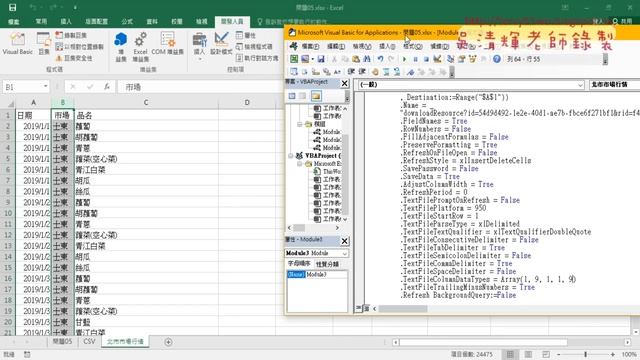Switch to the 常用 home ribbon tab
The height and width of the screenshot is (360, 640).
tap(41, 21)
